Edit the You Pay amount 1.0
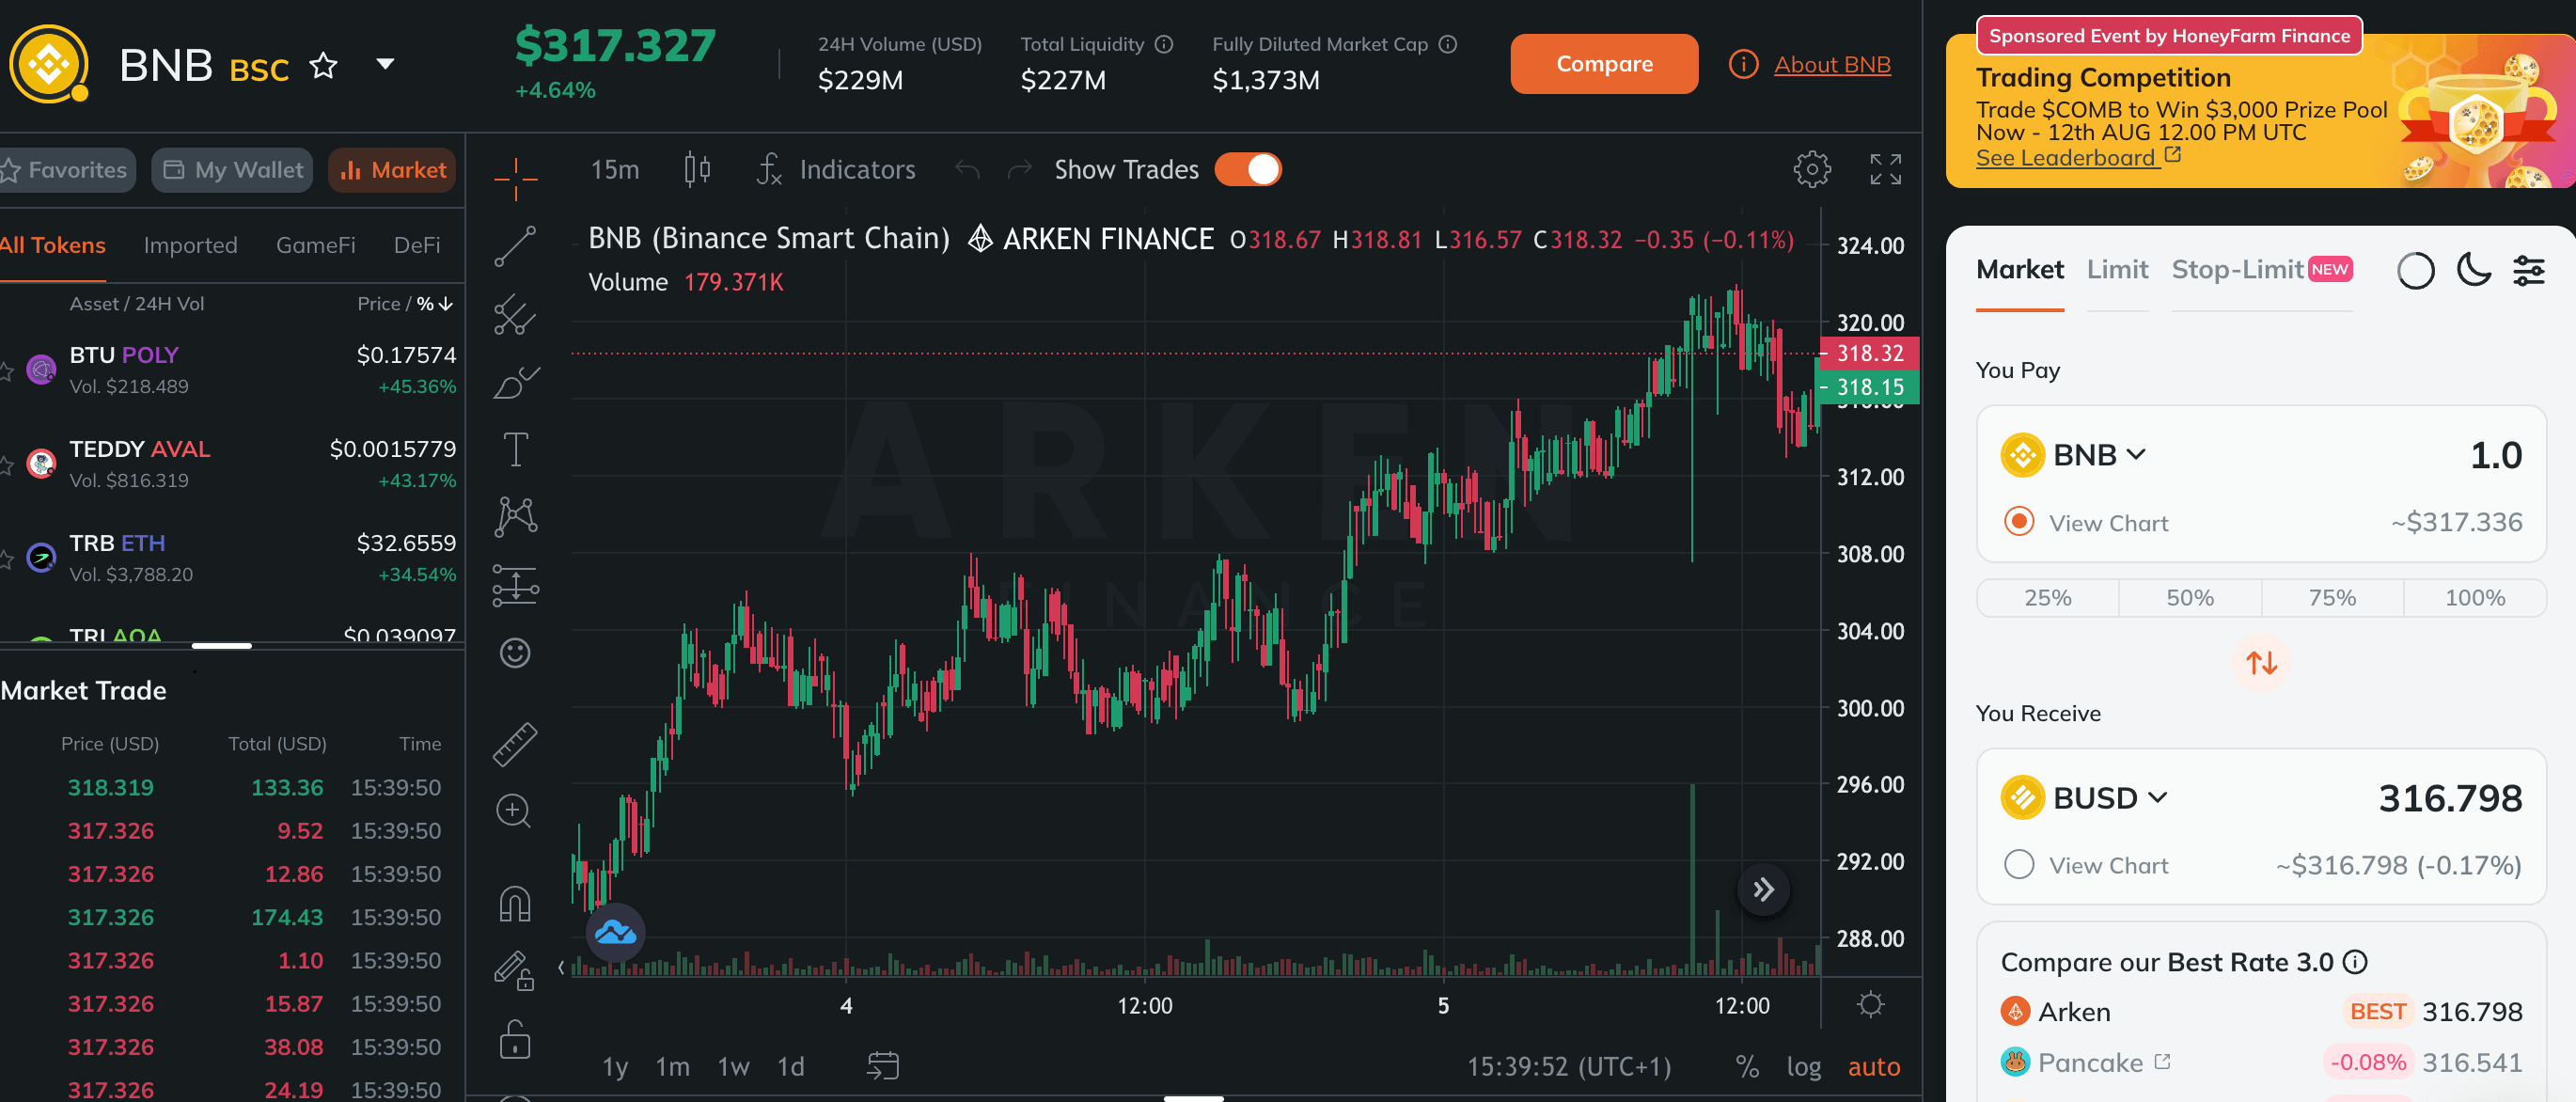The width and height of the screenshot is (2576, 1102). 2495,455
